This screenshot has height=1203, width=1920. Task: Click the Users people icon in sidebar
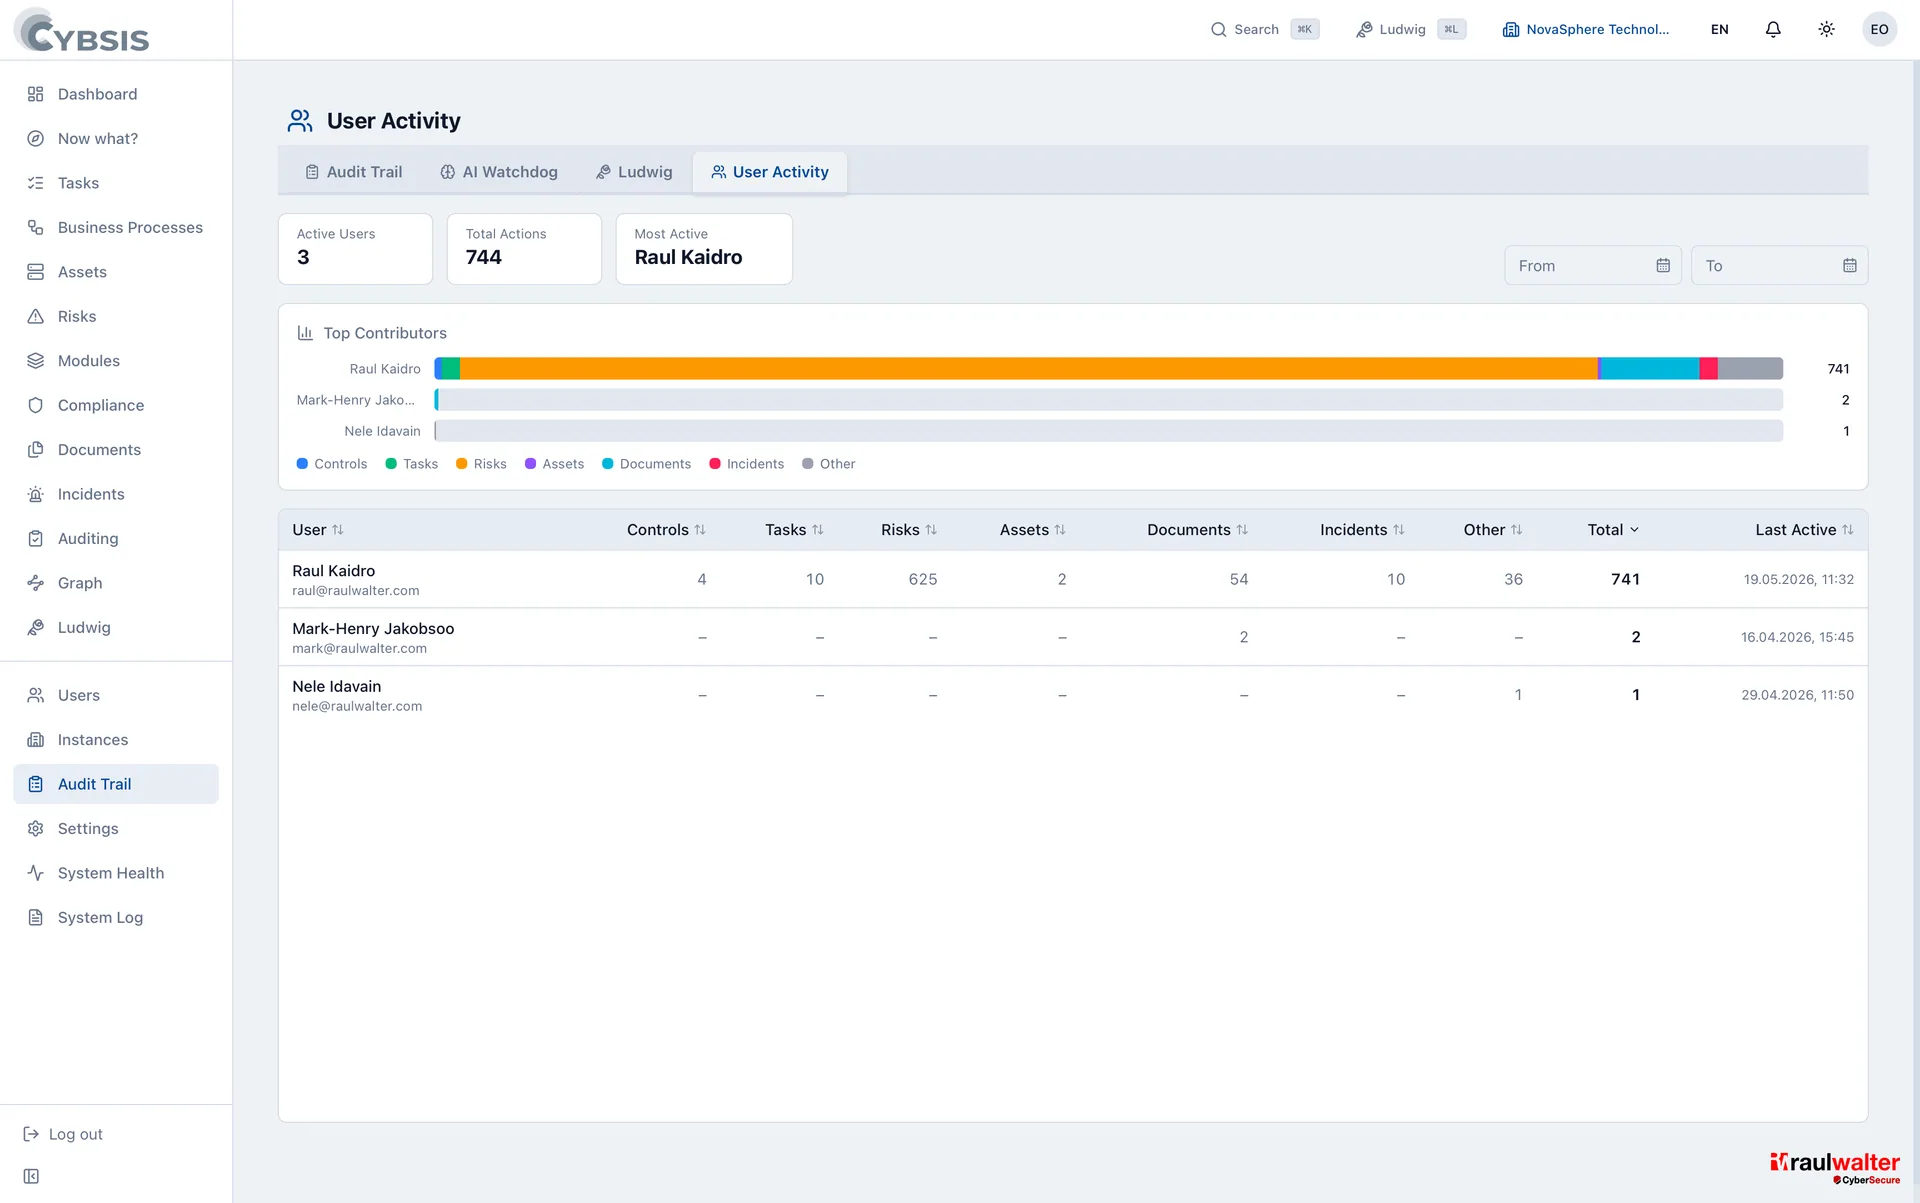pos(36,695)
